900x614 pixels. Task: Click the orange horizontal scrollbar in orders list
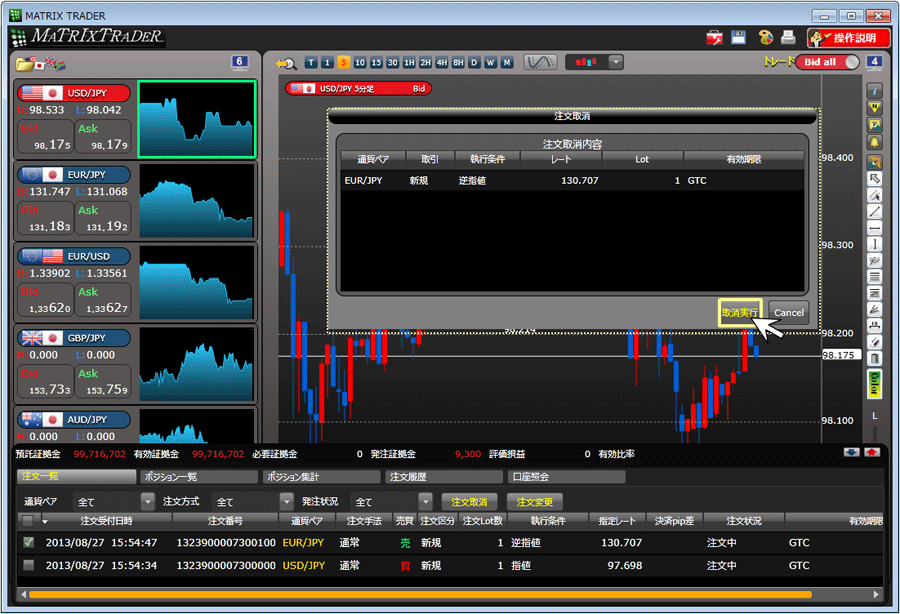point(420,594)
